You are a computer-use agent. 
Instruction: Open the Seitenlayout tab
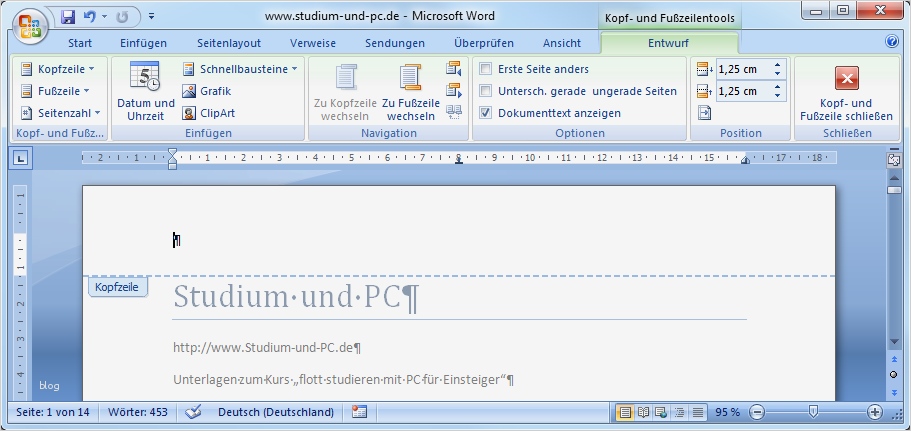point(229,43)
